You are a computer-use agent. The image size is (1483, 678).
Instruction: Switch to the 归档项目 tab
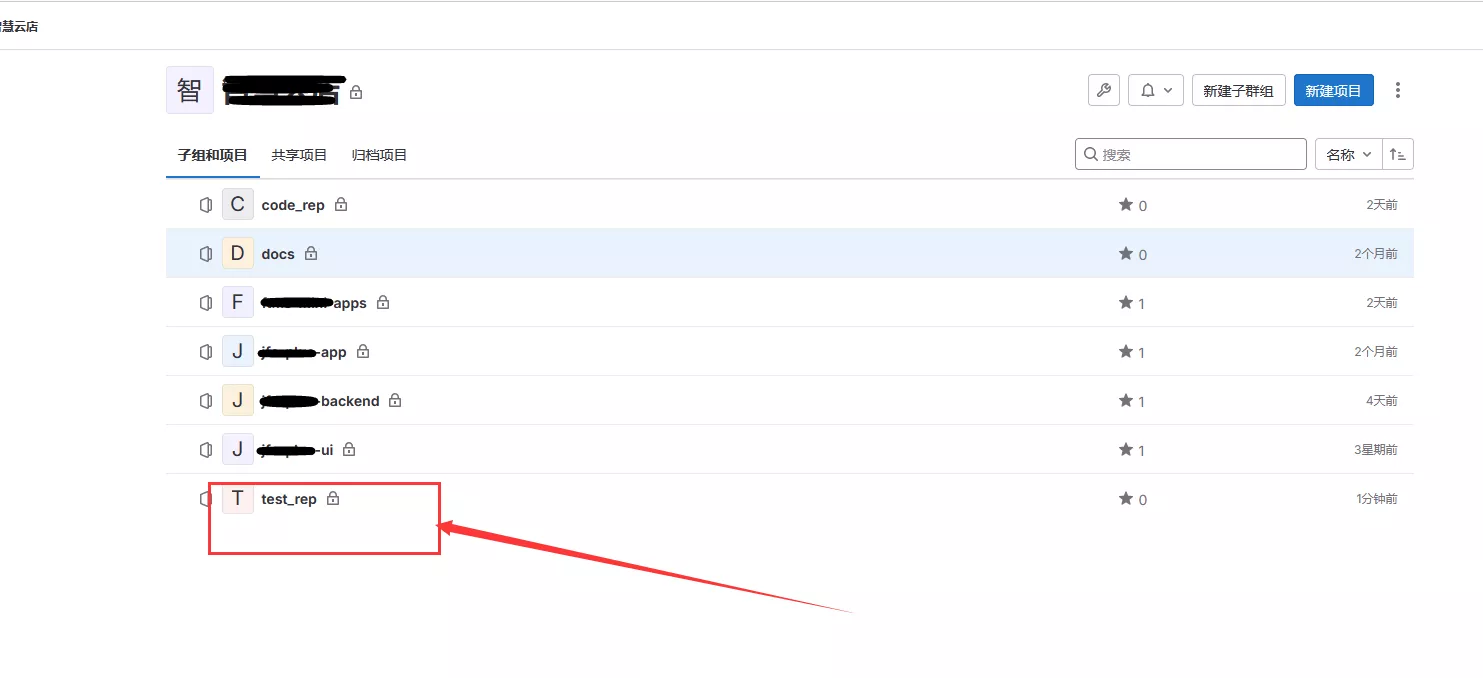379,155
